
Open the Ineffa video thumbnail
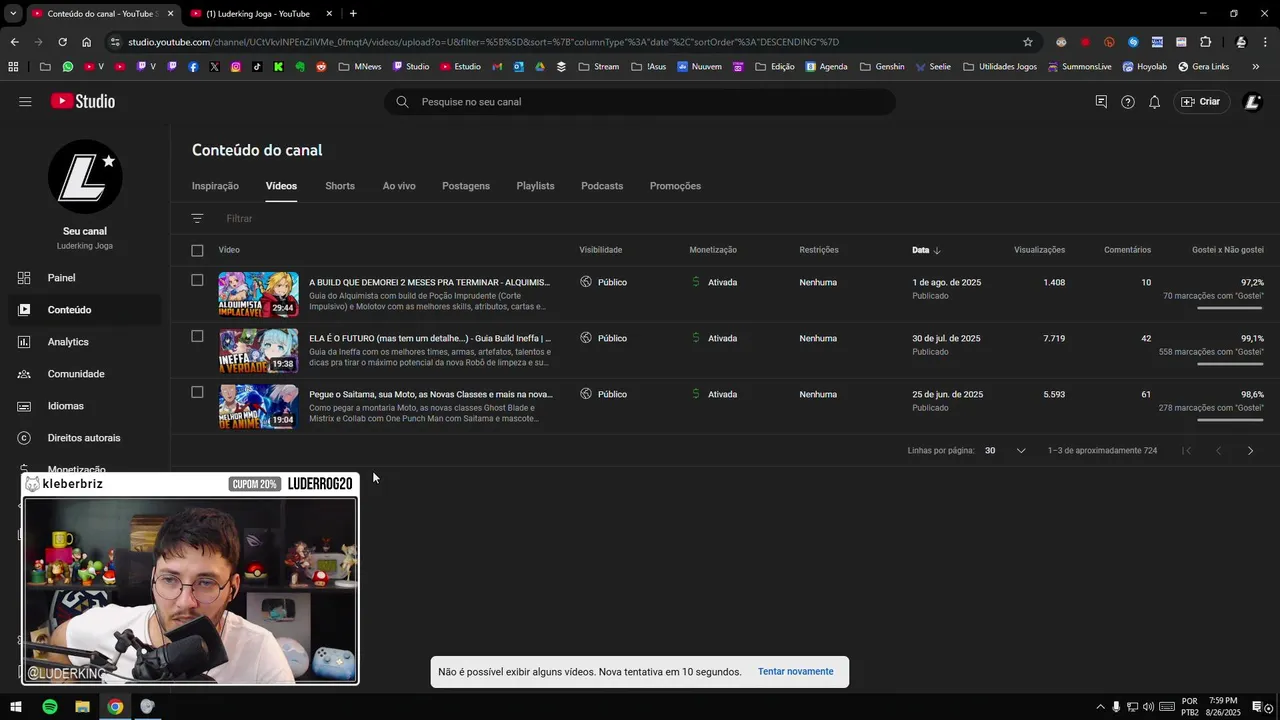pos(258,350)
